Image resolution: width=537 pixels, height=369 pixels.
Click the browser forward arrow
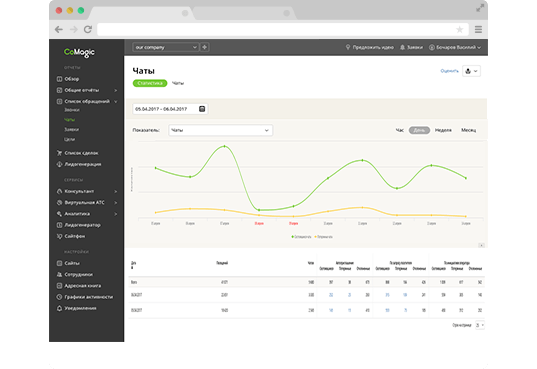(74, 29)
